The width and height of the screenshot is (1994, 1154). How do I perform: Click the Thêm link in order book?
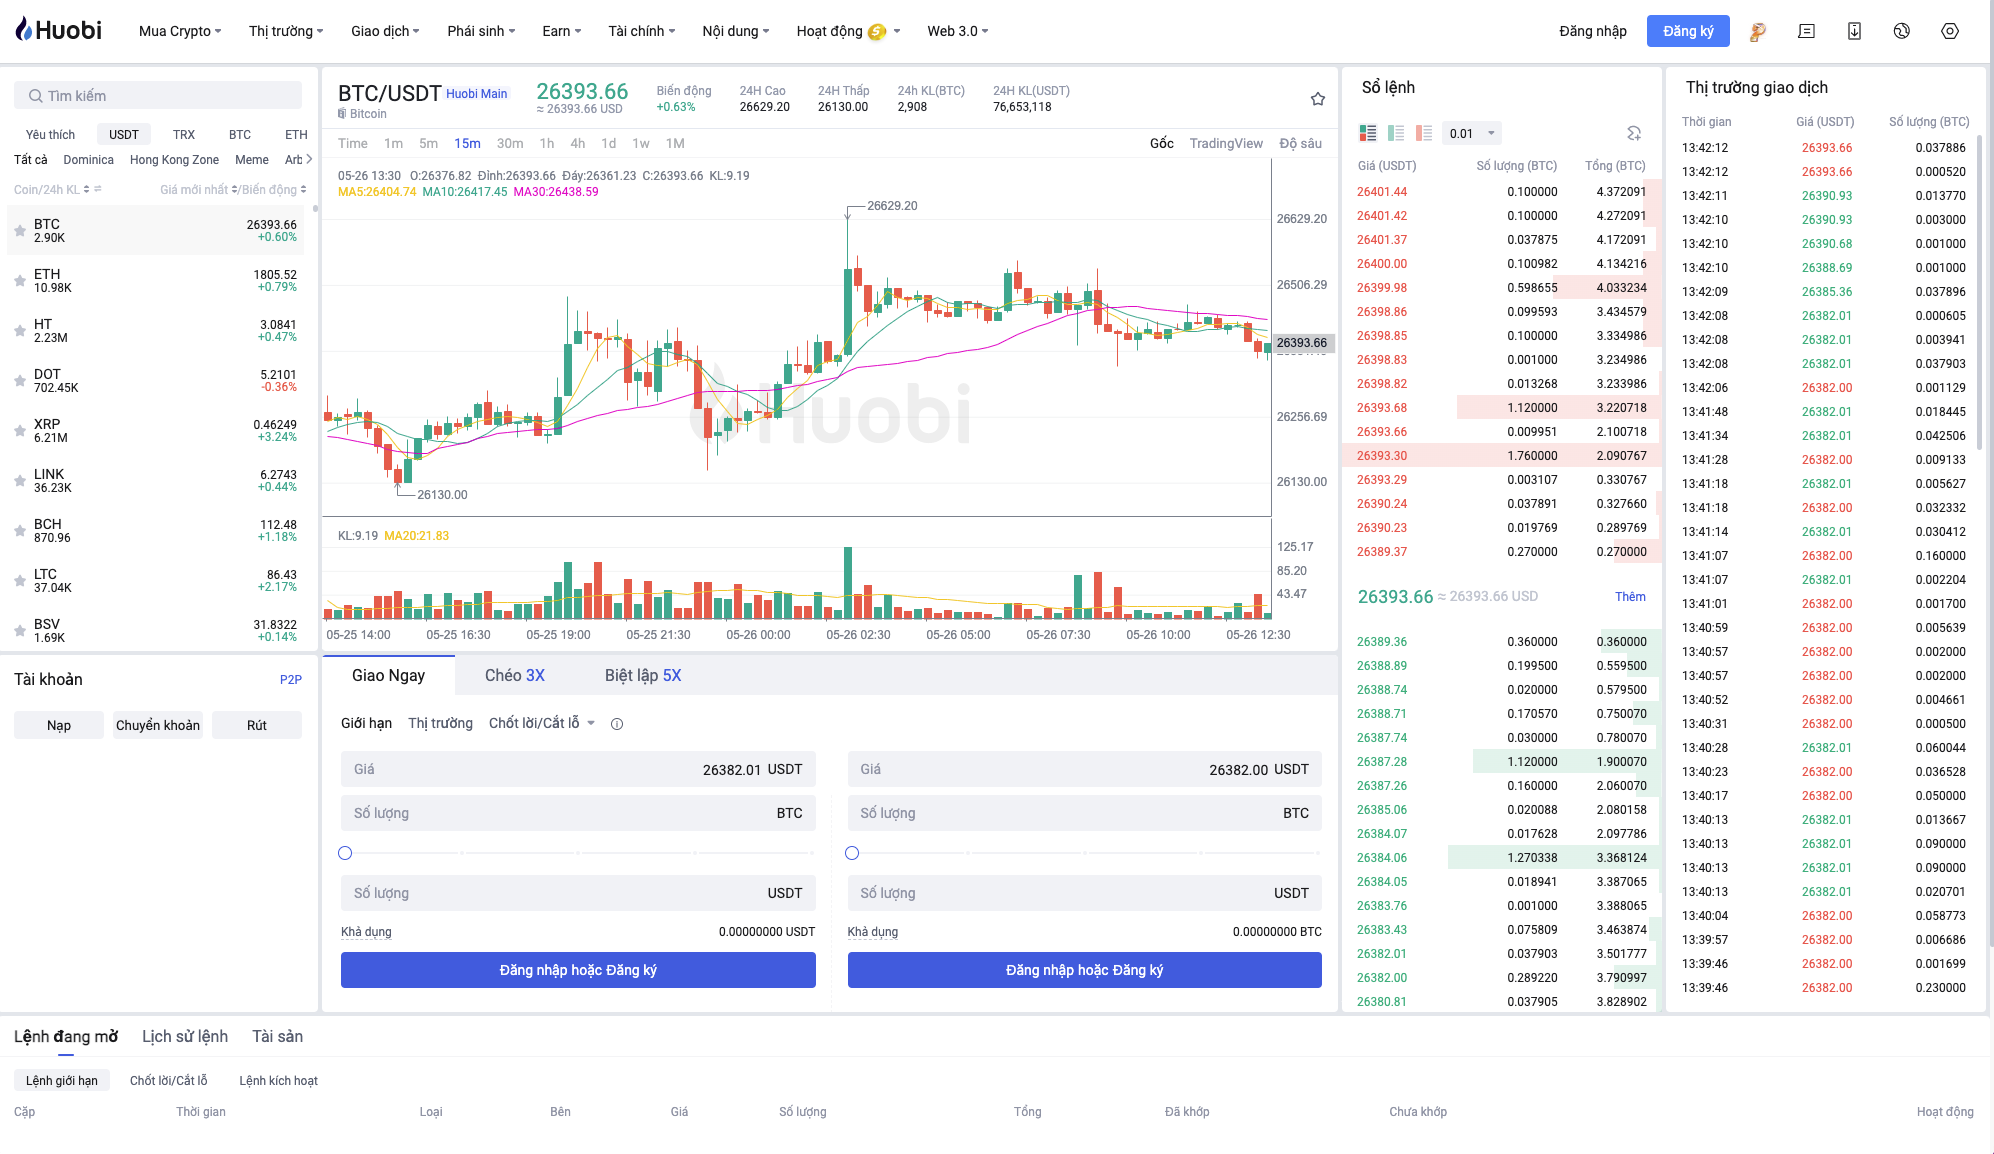[1629, 597]
